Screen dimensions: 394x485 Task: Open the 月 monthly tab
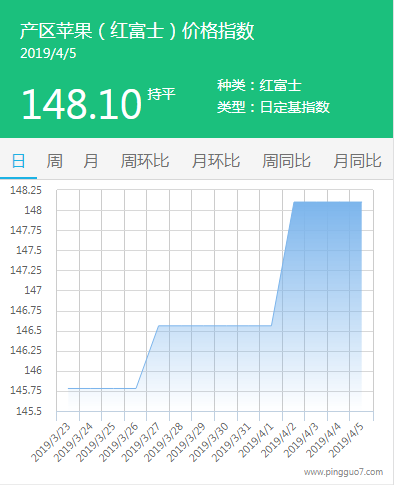tap(90, 161)
